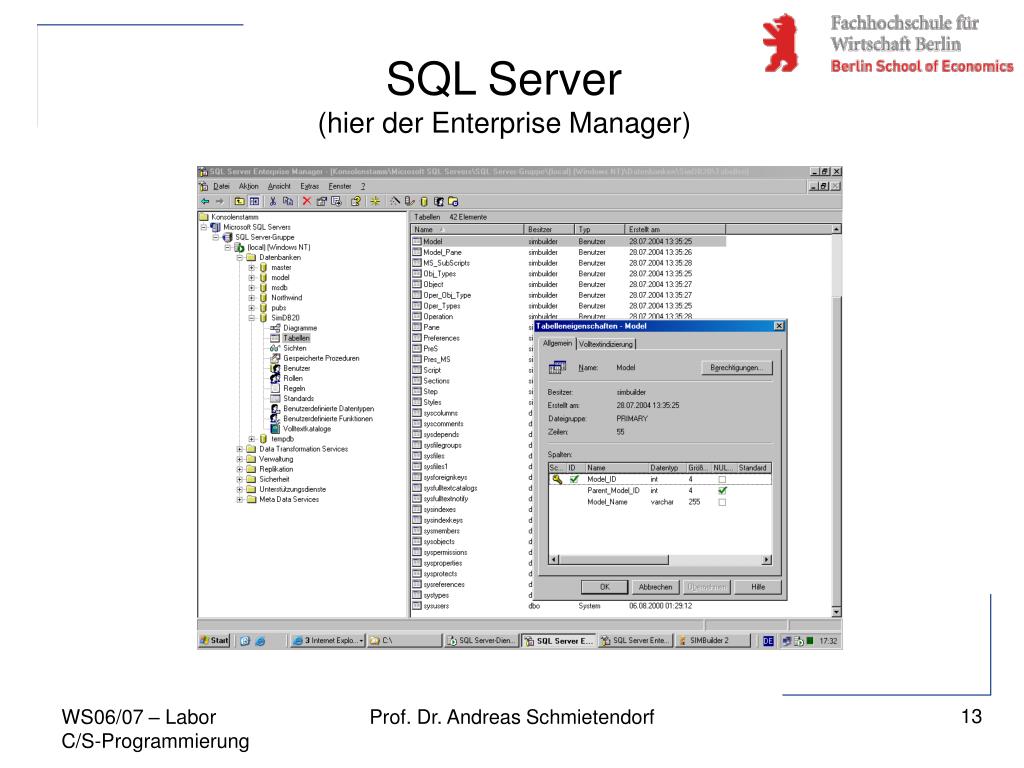Image resolution: width=1024 pixels, height=768 pixels.
Task: Select the Gespeicherte Prozeduren tree item
Action: pos(321,359)
